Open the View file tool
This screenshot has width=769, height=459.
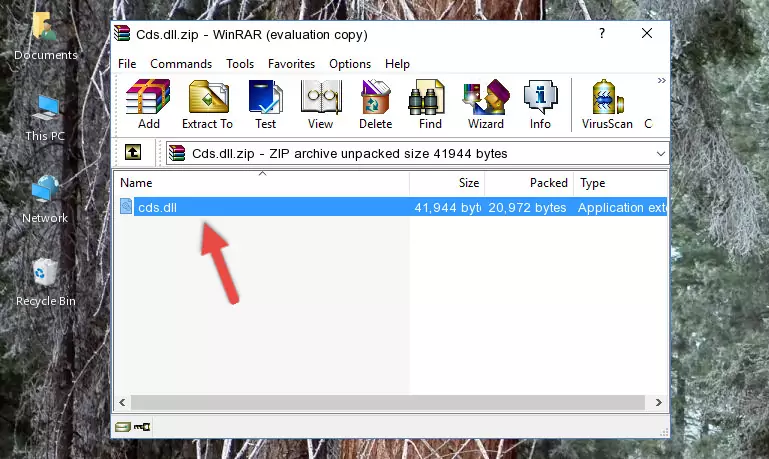pos(321,104)
